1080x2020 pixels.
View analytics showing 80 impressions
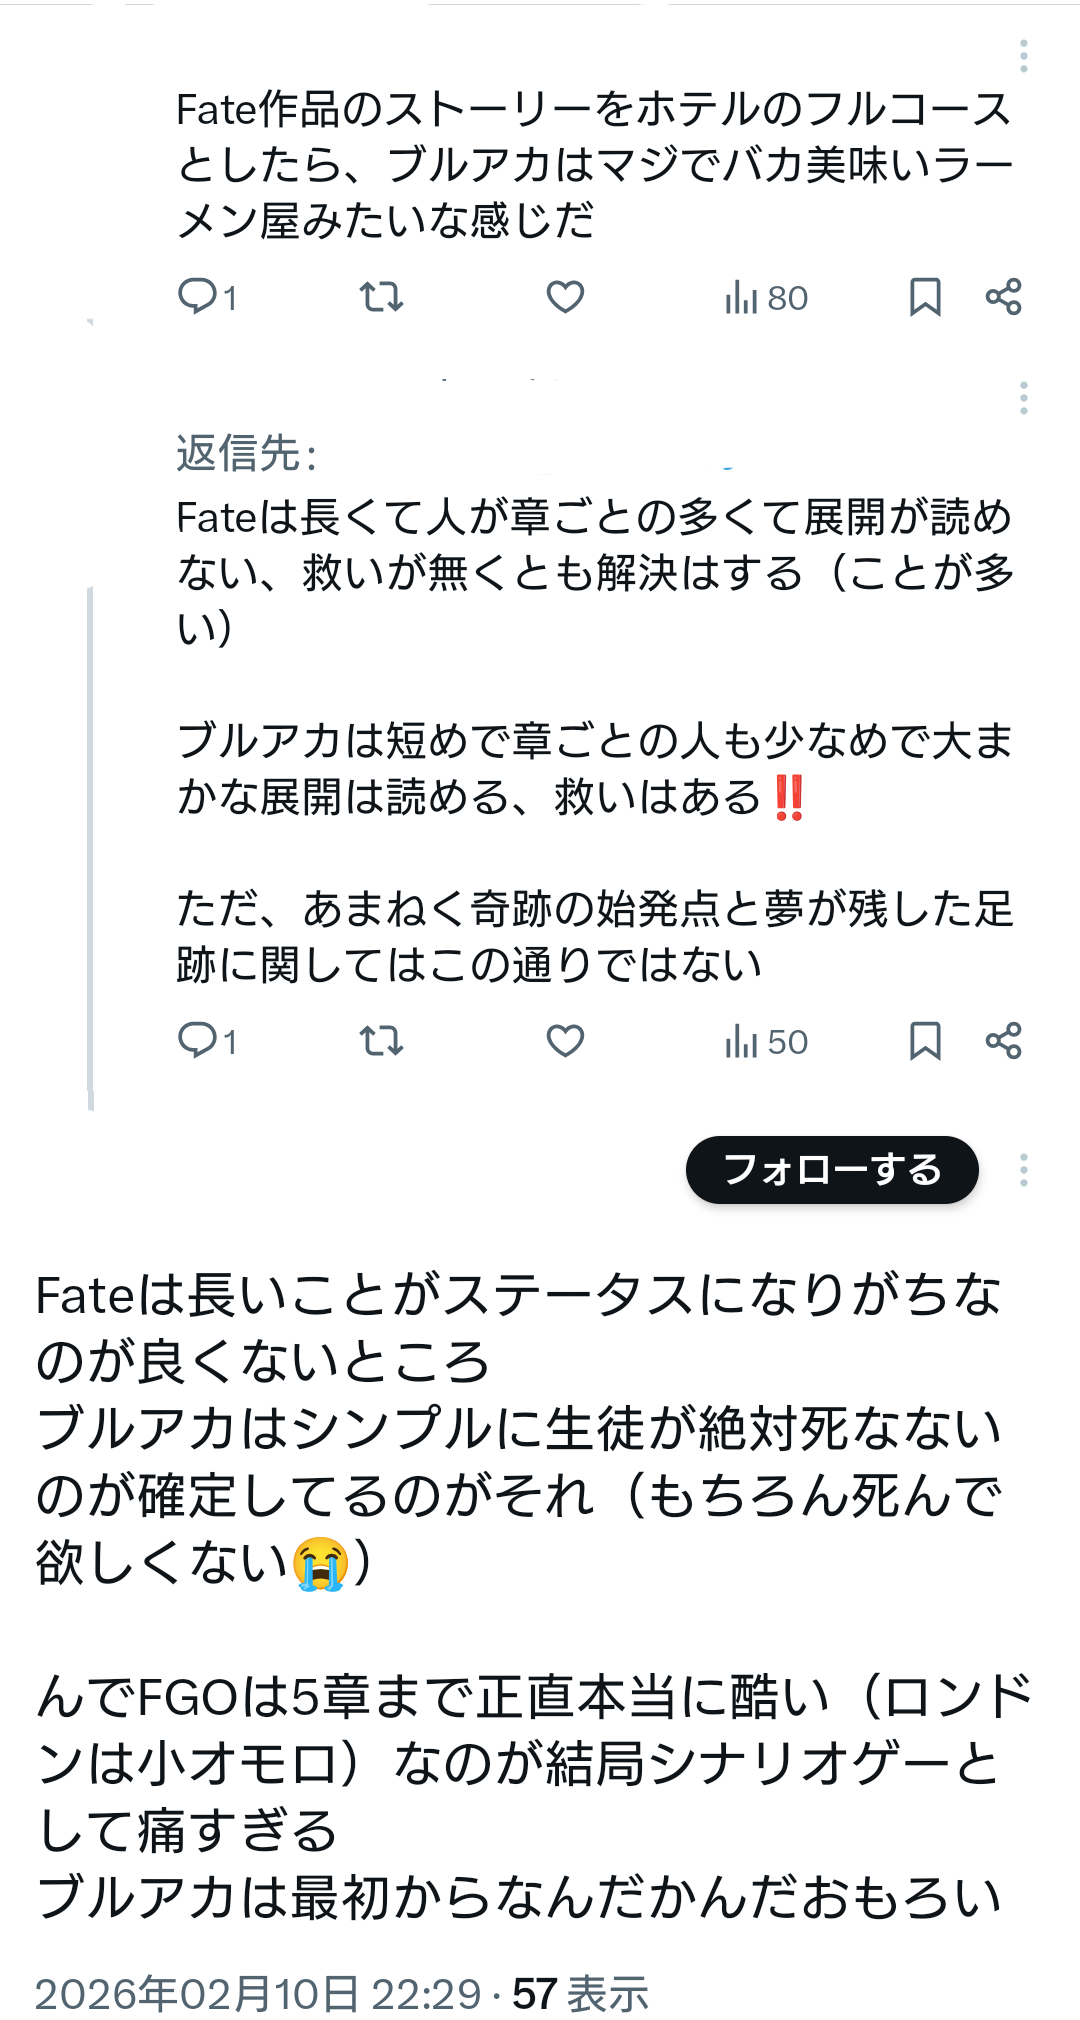pyautogui.click(x=766, y=298)
